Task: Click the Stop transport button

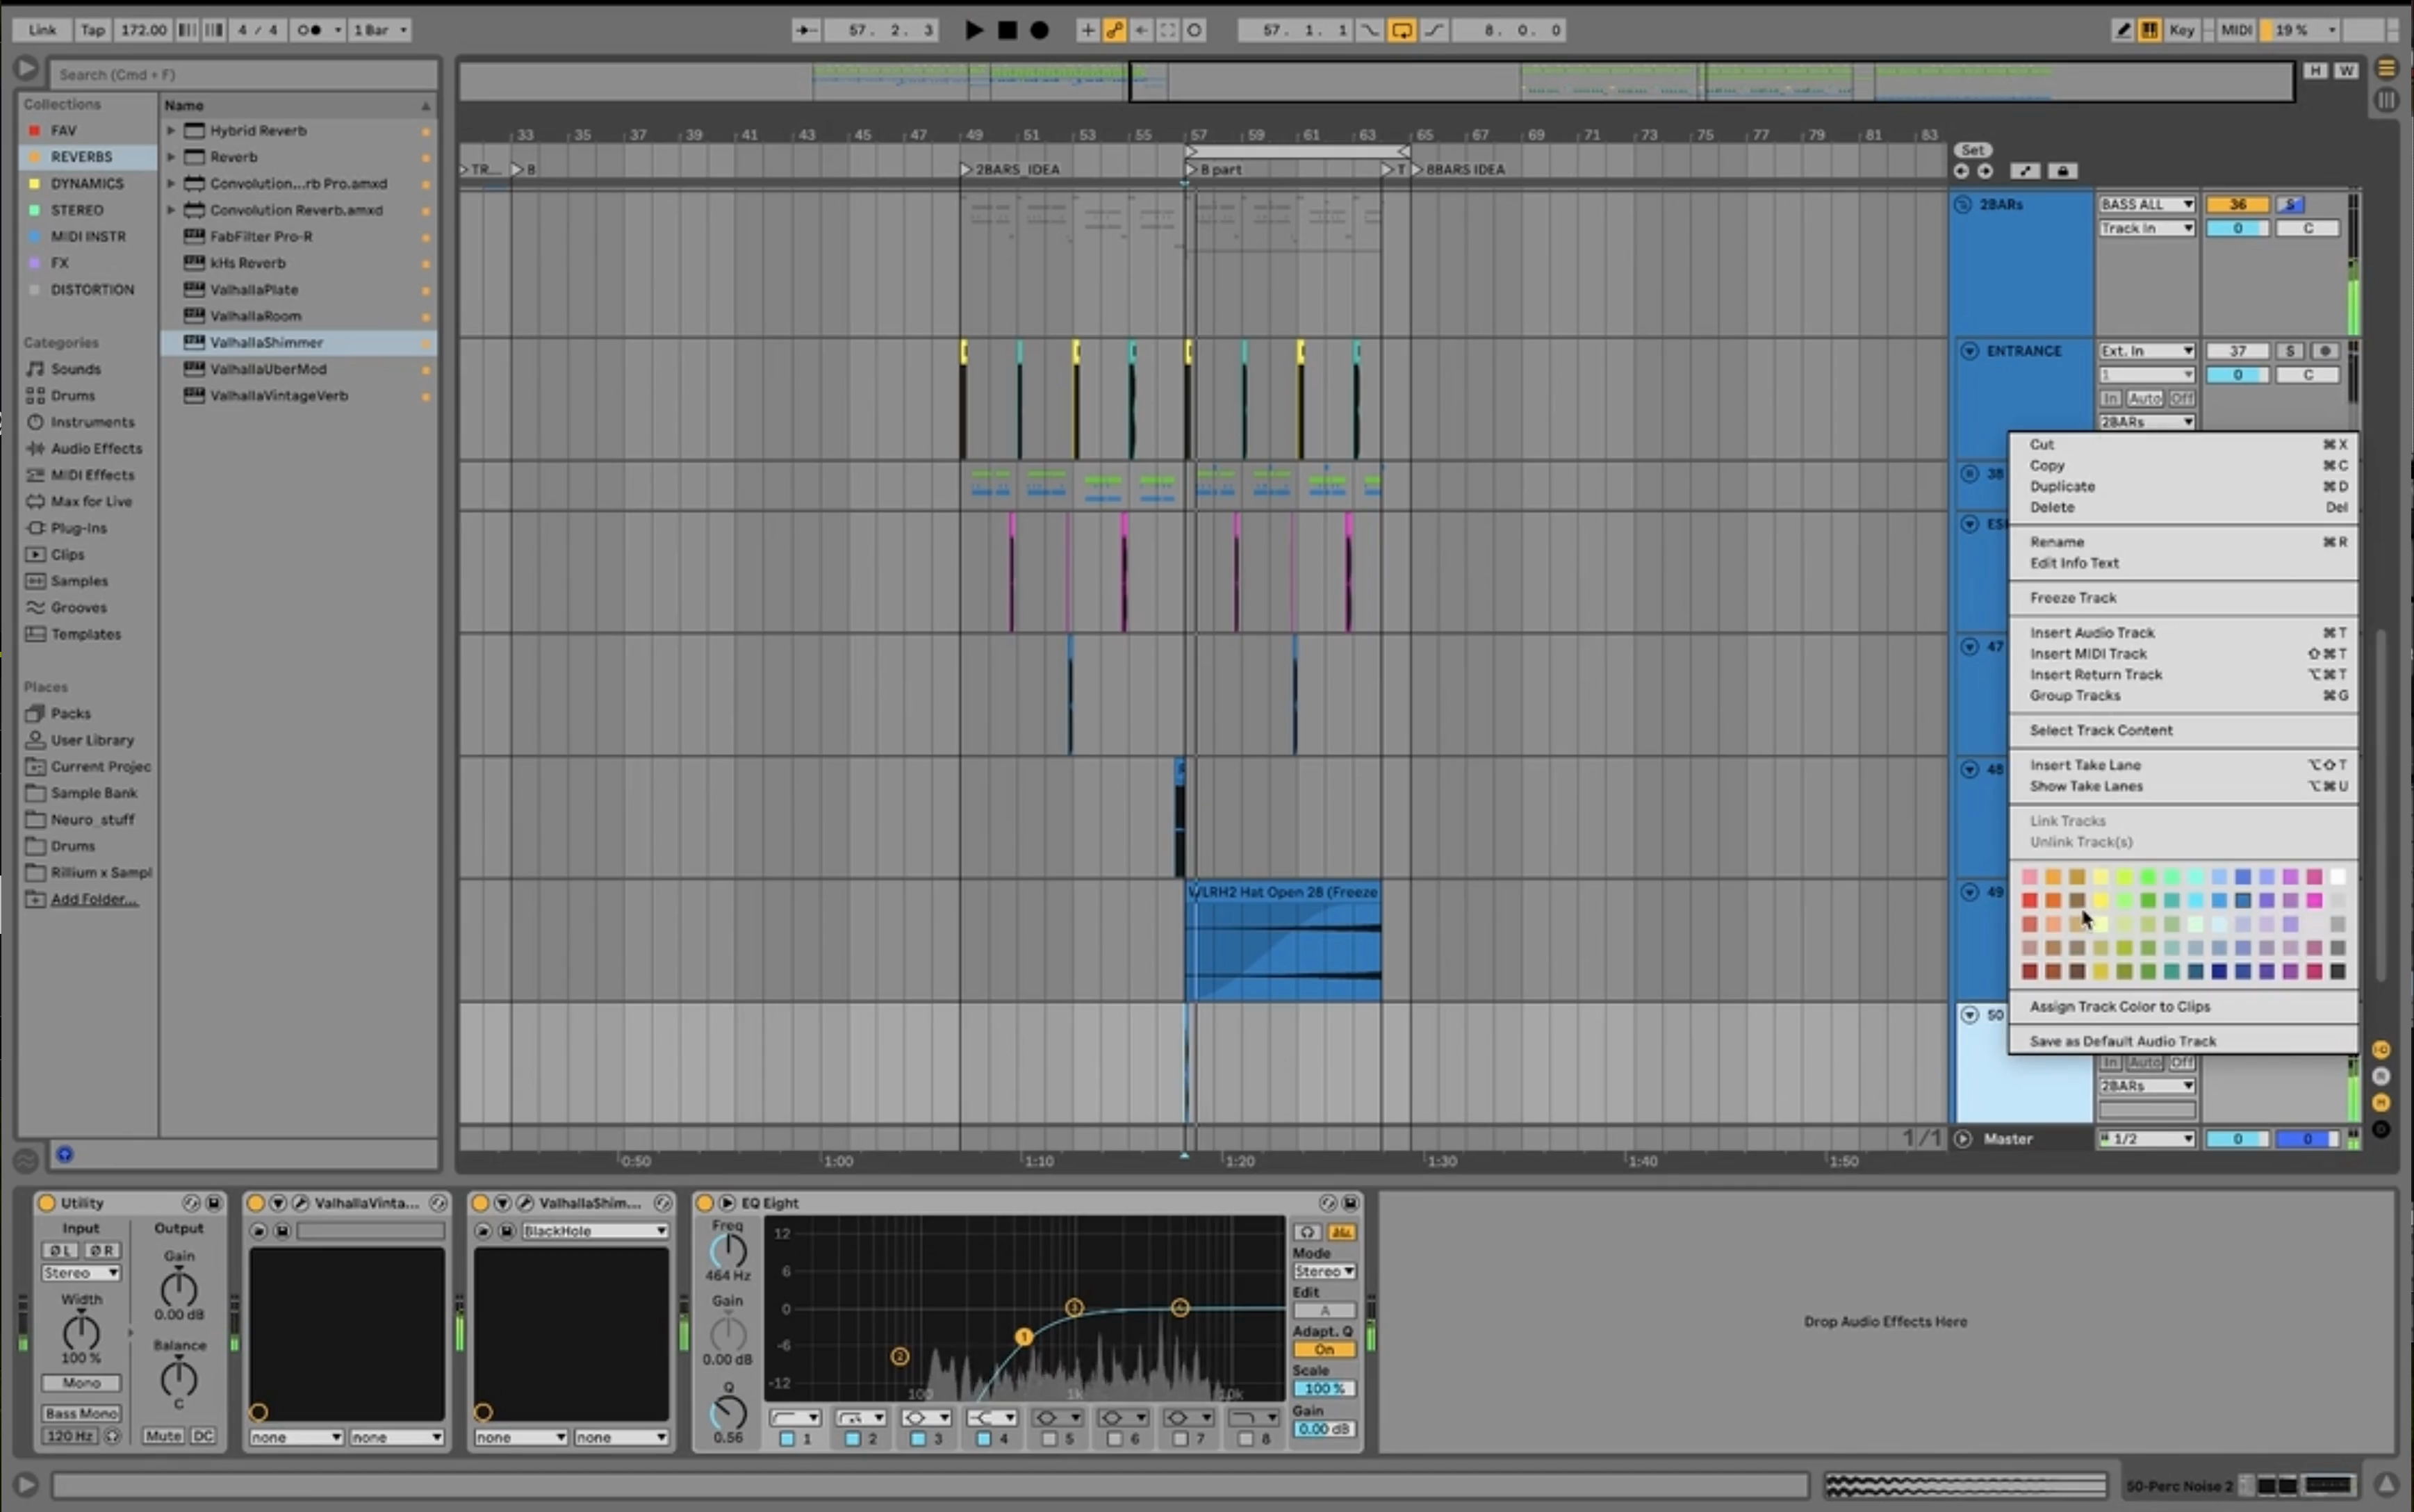Action: 1007,30
